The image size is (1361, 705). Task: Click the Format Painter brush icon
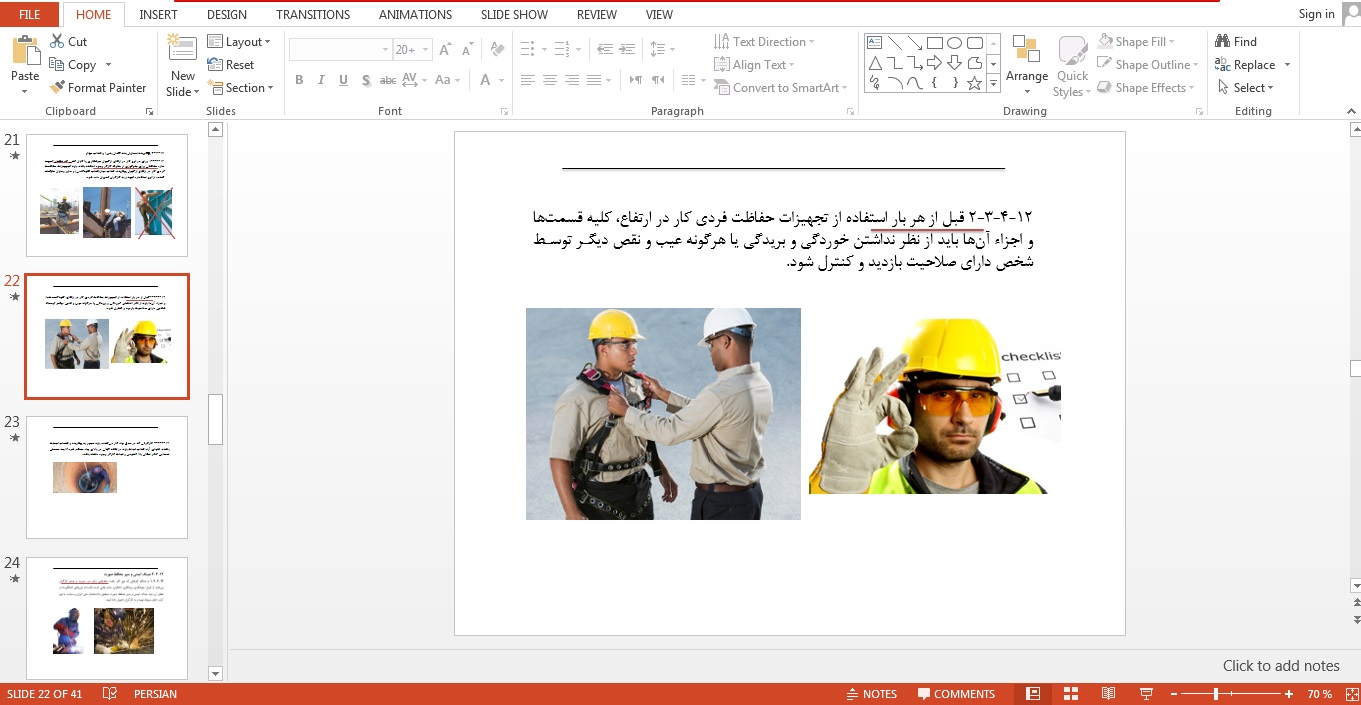[57, 88]
